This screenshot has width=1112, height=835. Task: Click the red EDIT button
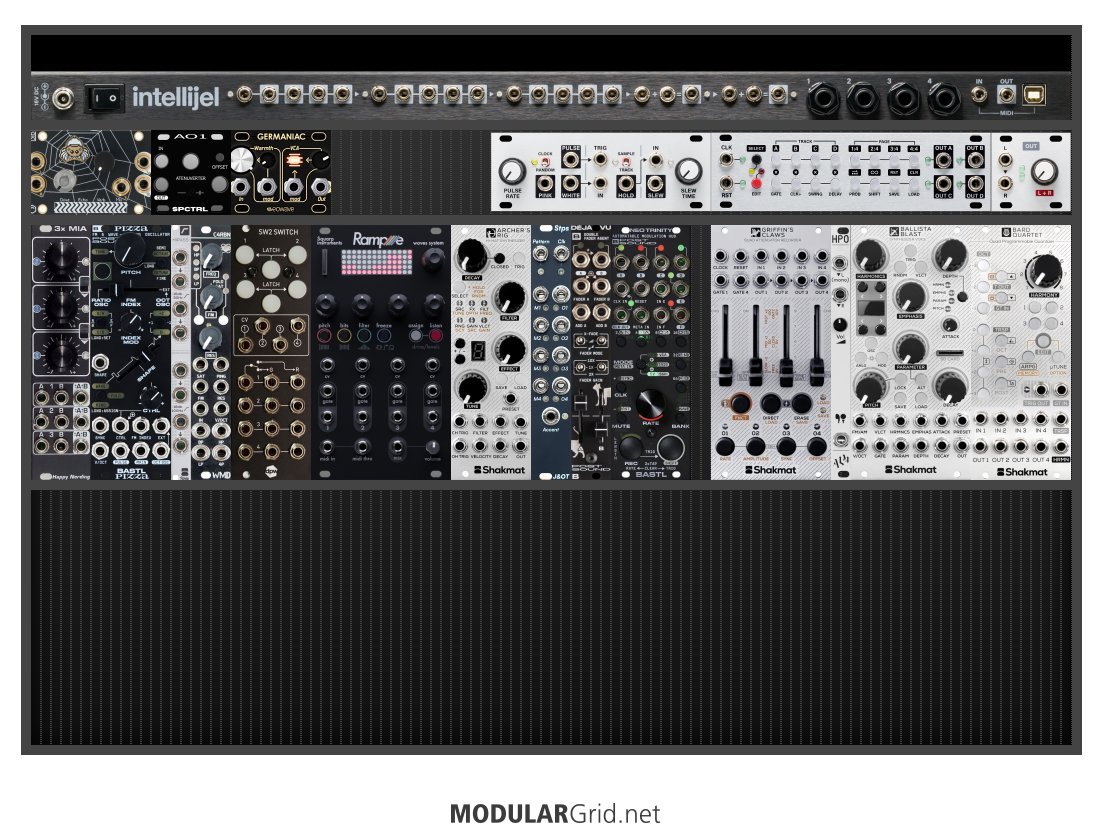click(x=756, y=184)
